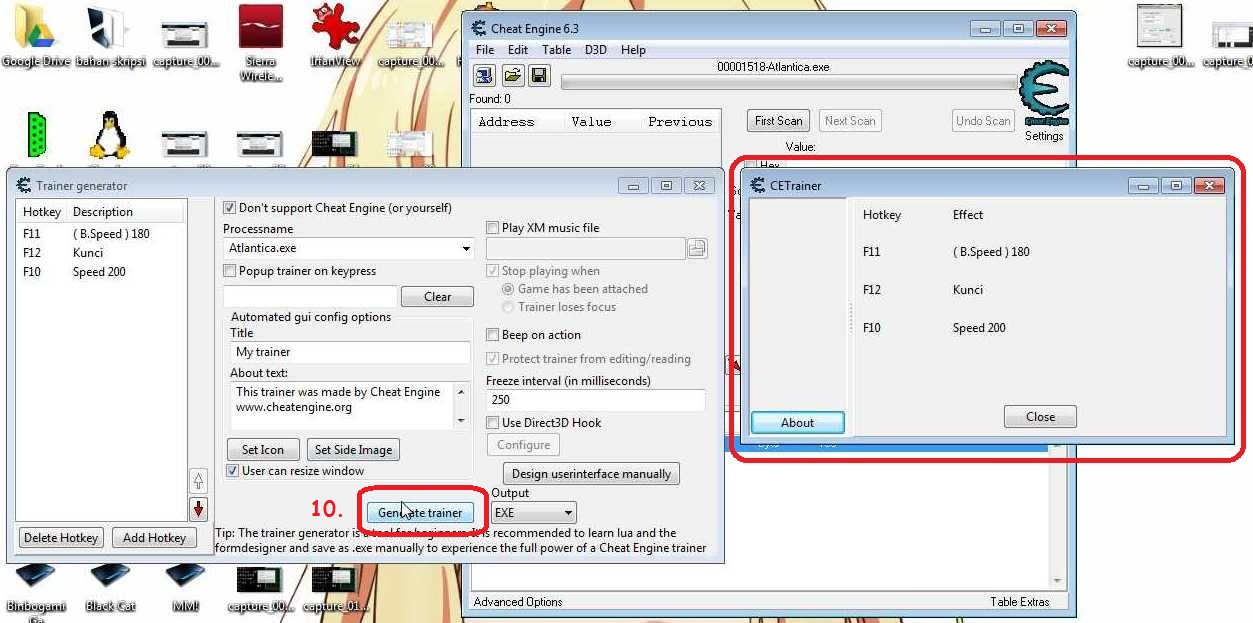Open the Help menu in Cheat Engine
The image size is (1253, 623).
pyautogui.click(x=633, y=50)
